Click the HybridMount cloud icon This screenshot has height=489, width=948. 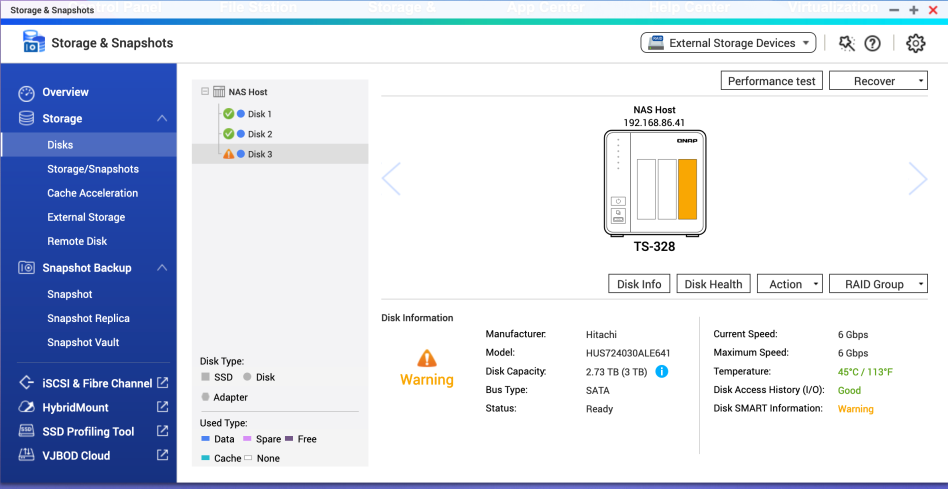point(27,407)
